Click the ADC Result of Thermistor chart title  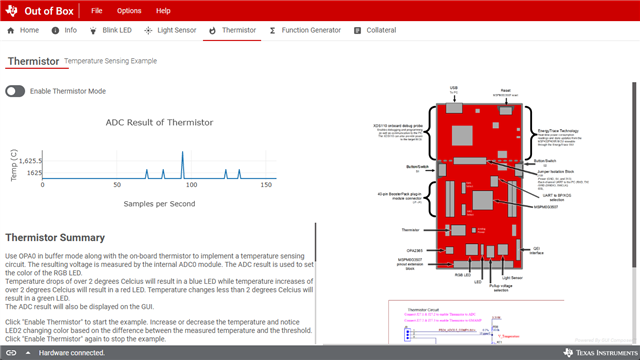159,122
